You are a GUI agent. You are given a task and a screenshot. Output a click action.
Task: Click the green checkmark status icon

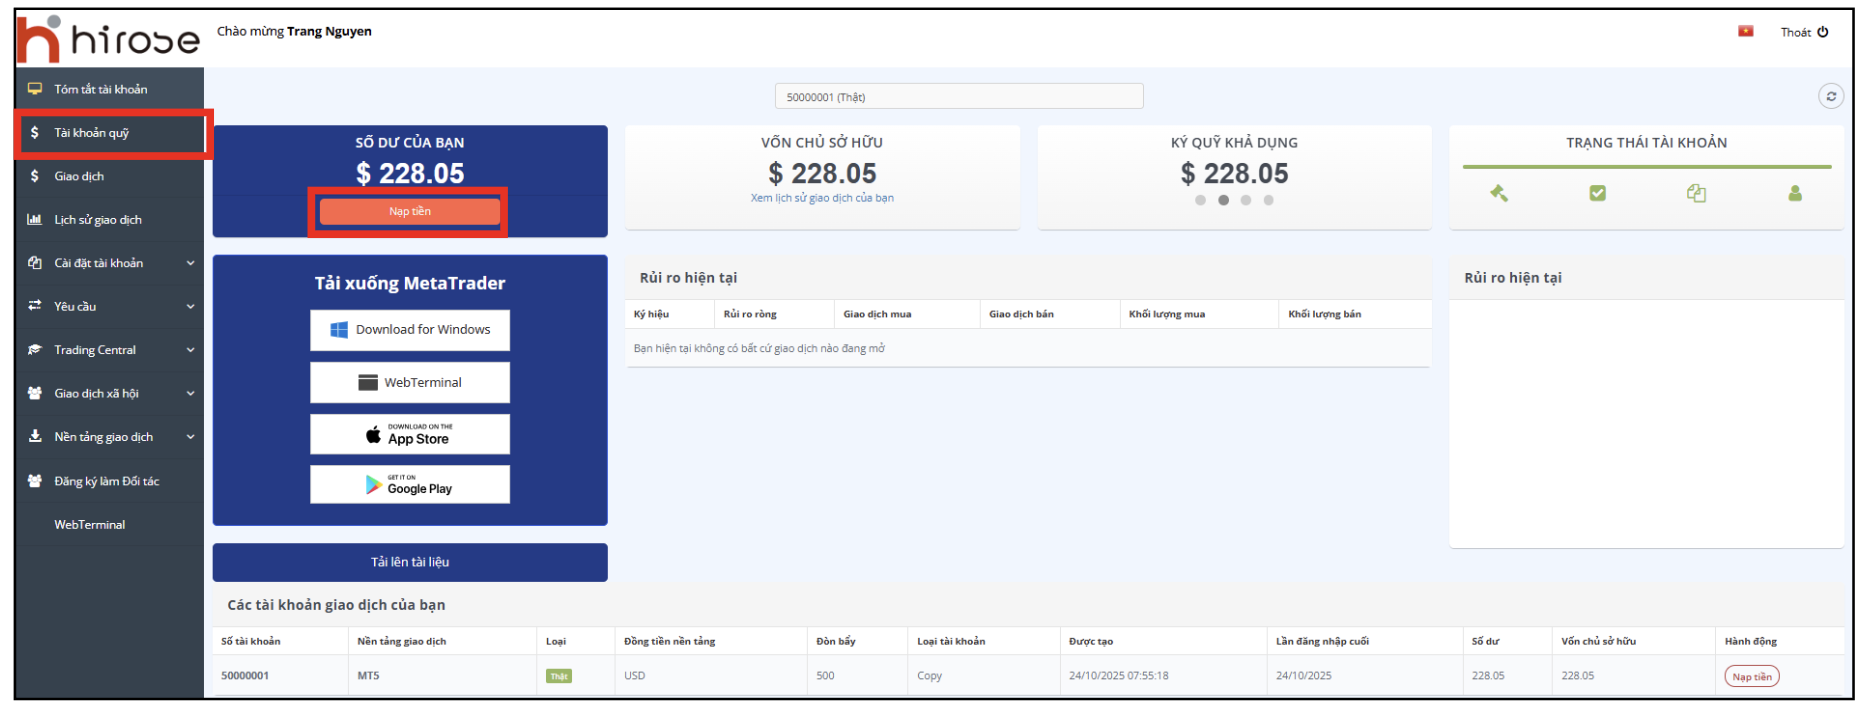tap(1597, 193)
